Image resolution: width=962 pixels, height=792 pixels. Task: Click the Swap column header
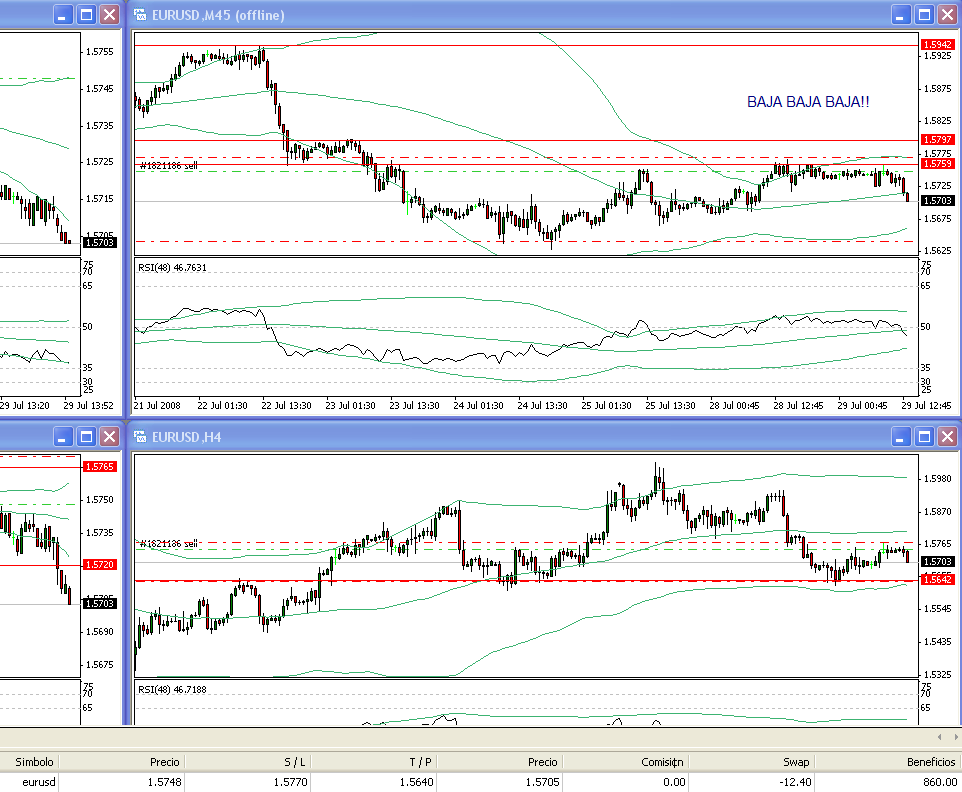796,762
